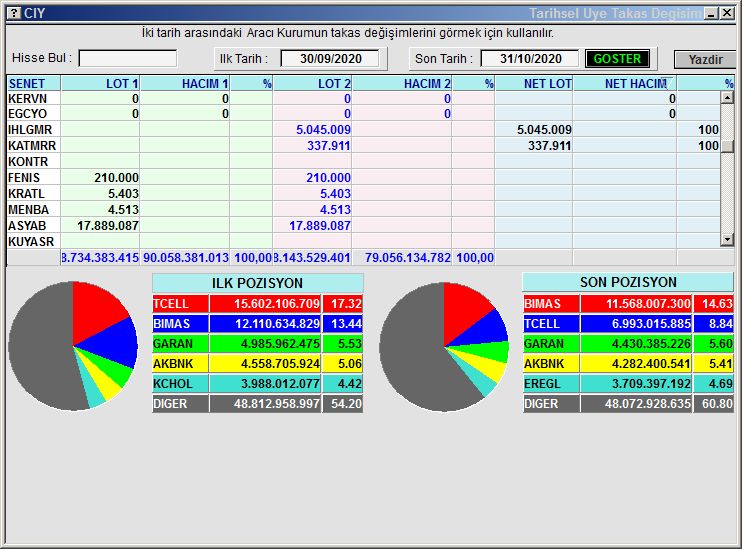Select the KATMRR stock row
The width and height of the screenshot is (742, 549).
point(363,145)
